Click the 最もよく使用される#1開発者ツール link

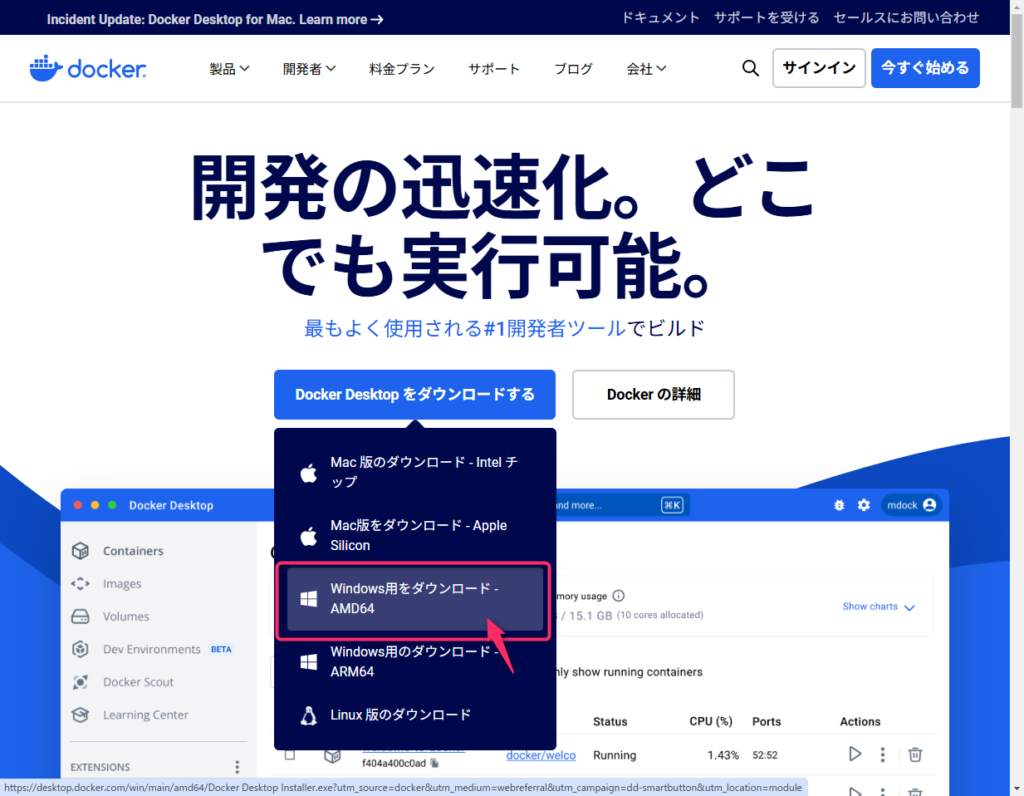pos(464,328)
